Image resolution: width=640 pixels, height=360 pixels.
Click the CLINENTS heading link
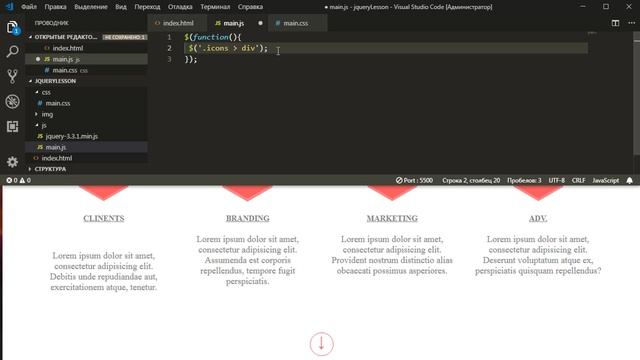click(104, 218)
